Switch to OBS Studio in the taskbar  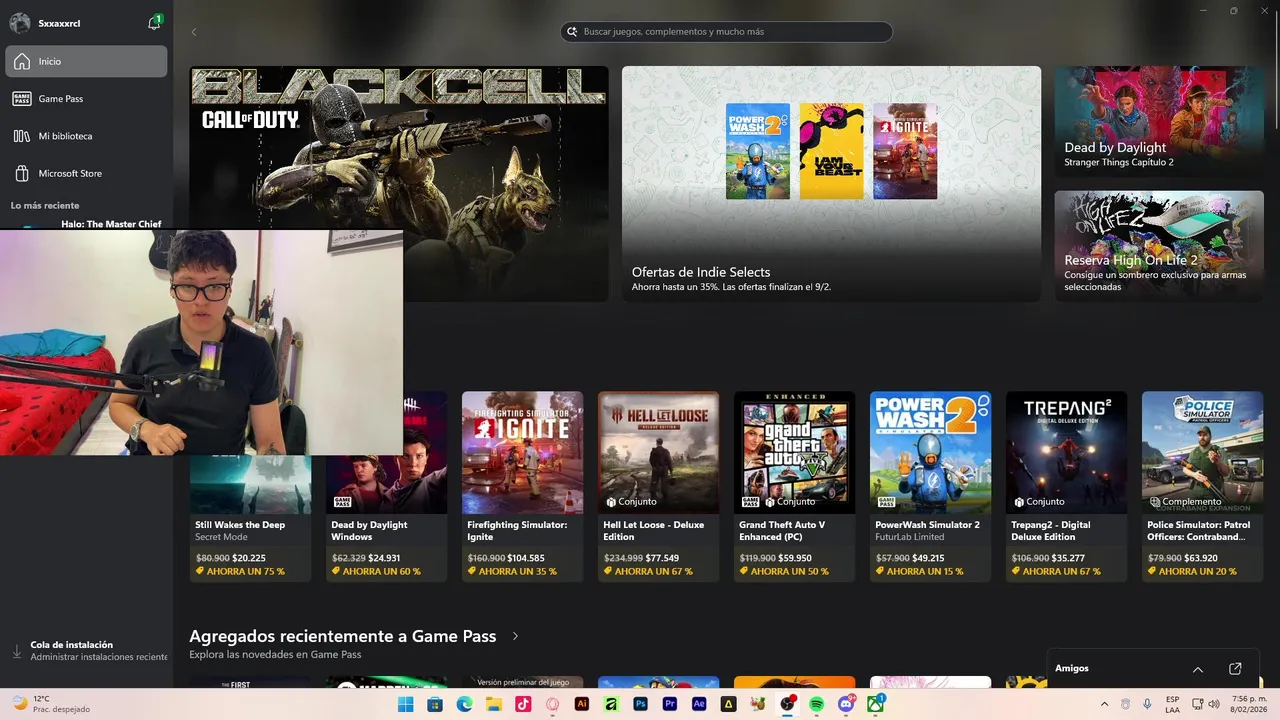(787, 704)
